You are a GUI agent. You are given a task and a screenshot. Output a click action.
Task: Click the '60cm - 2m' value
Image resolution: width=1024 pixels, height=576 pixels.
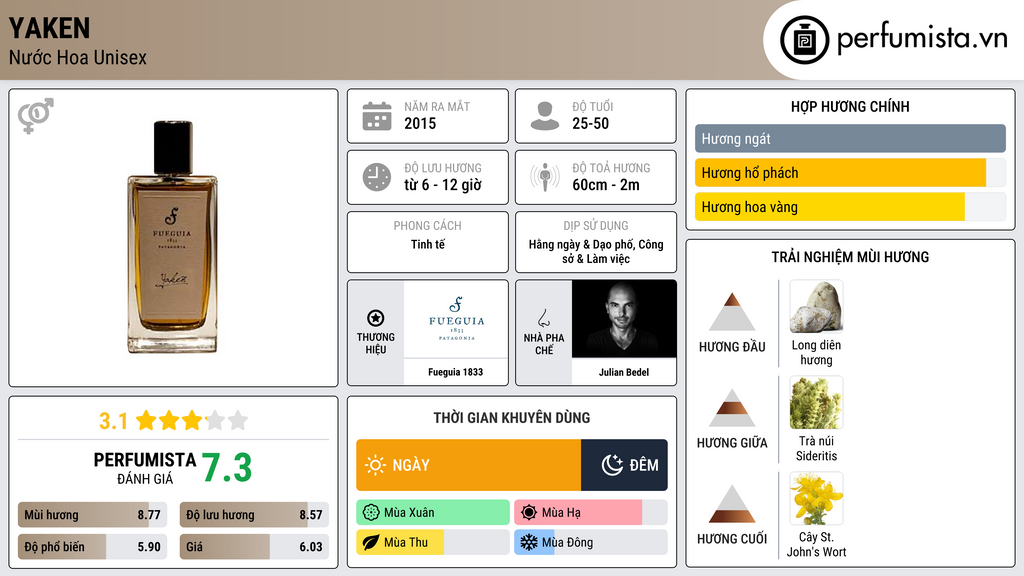(606, 185)
